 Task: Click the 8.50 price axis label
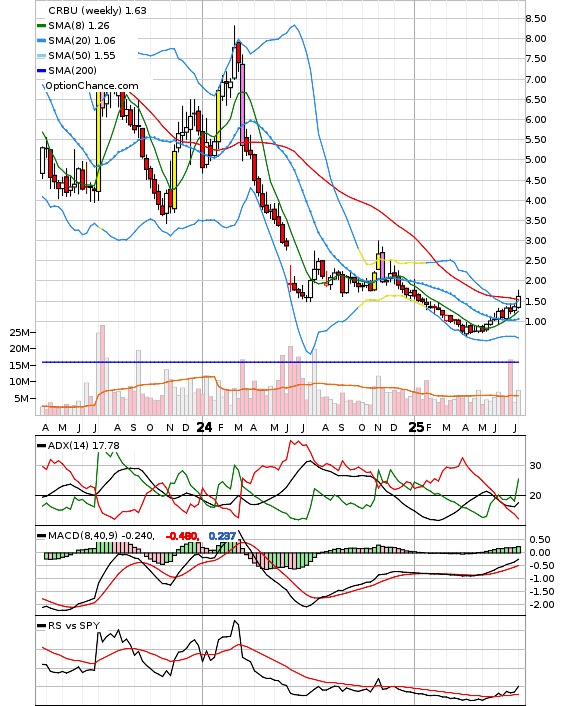(536, 19)
